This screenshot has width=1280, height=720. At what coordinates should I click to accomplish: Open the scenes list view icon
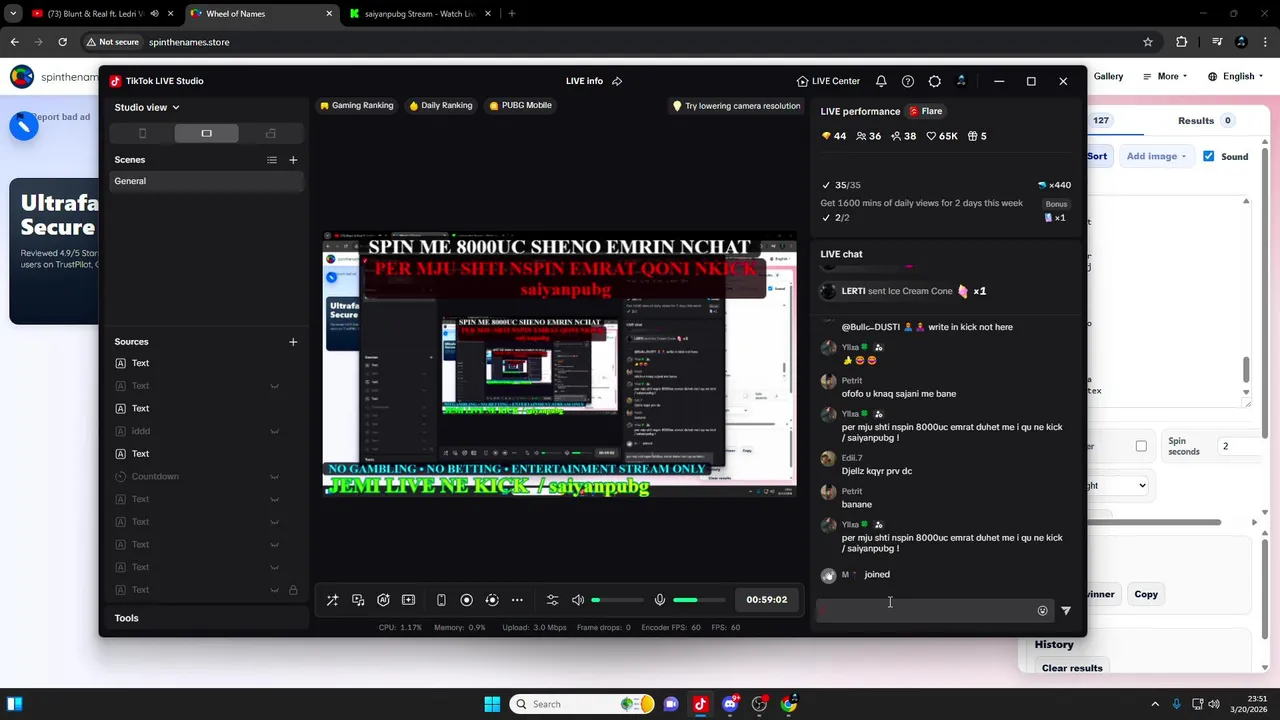point(272,160)
